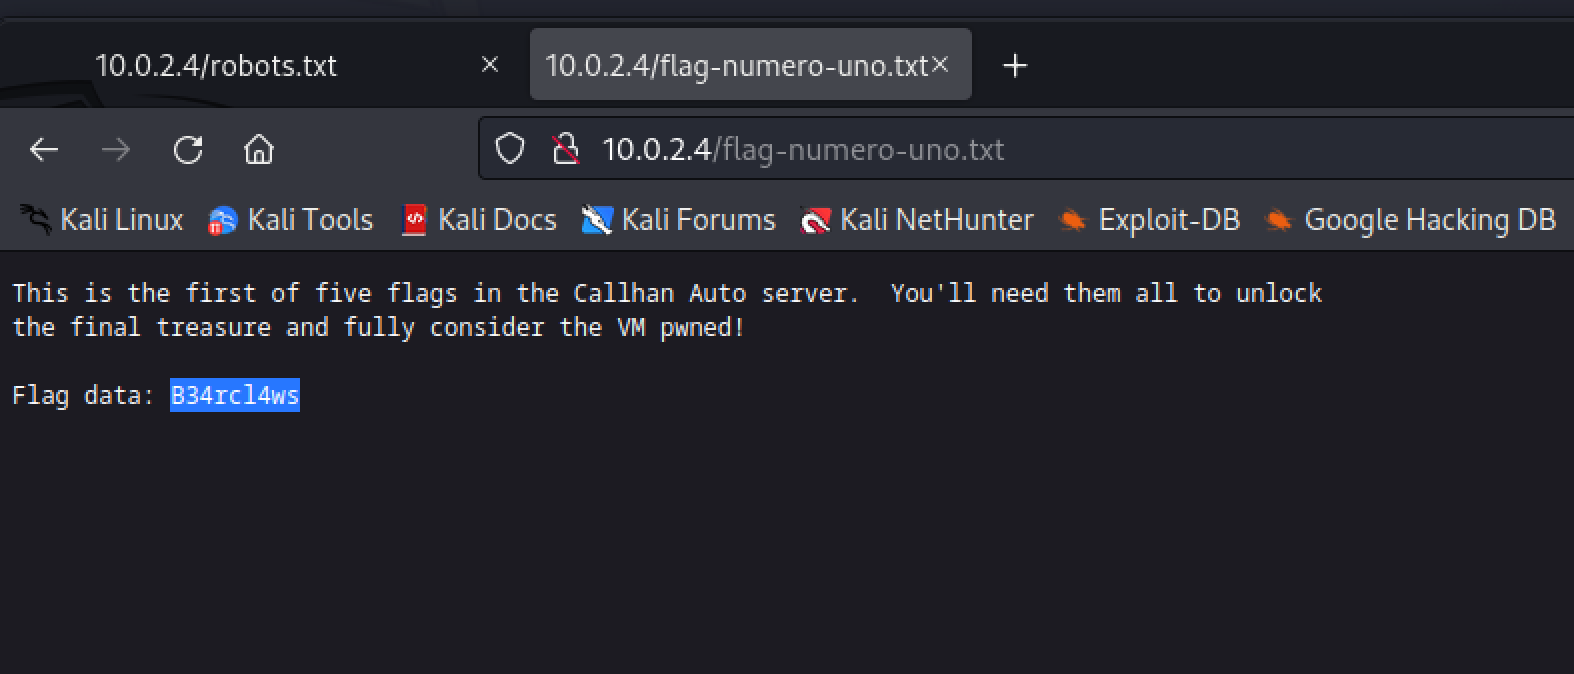Screen dimensions: 1574x674
Task: Click the highlighted flag text B34rcl4ws
Action: point(235,396)
